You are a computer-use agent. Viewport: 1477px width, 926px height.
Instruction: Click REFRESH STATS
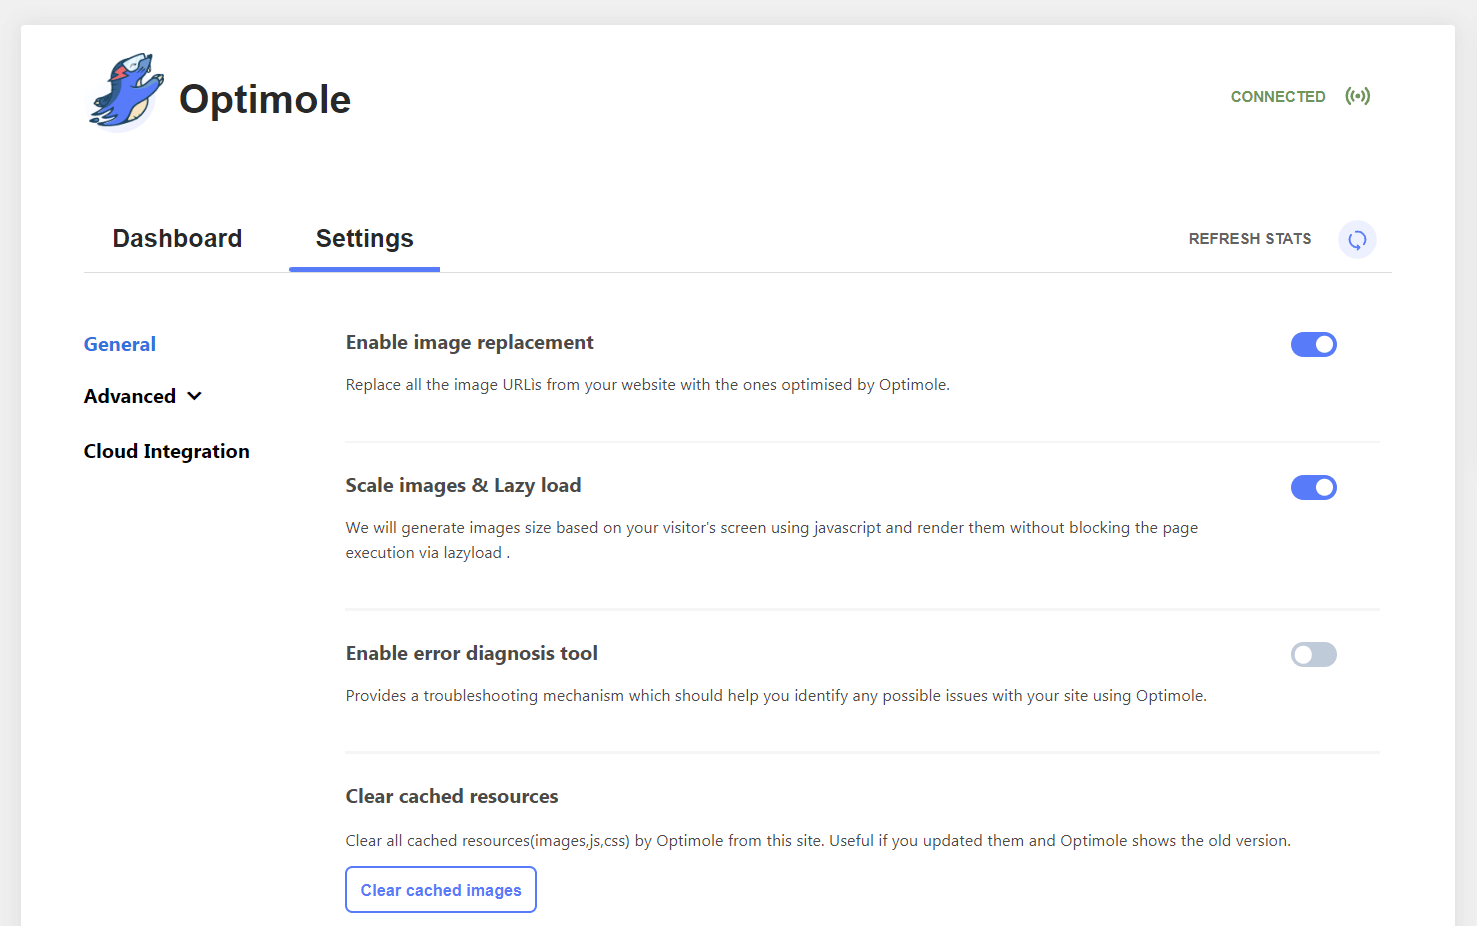click(x=1249, y=238)
